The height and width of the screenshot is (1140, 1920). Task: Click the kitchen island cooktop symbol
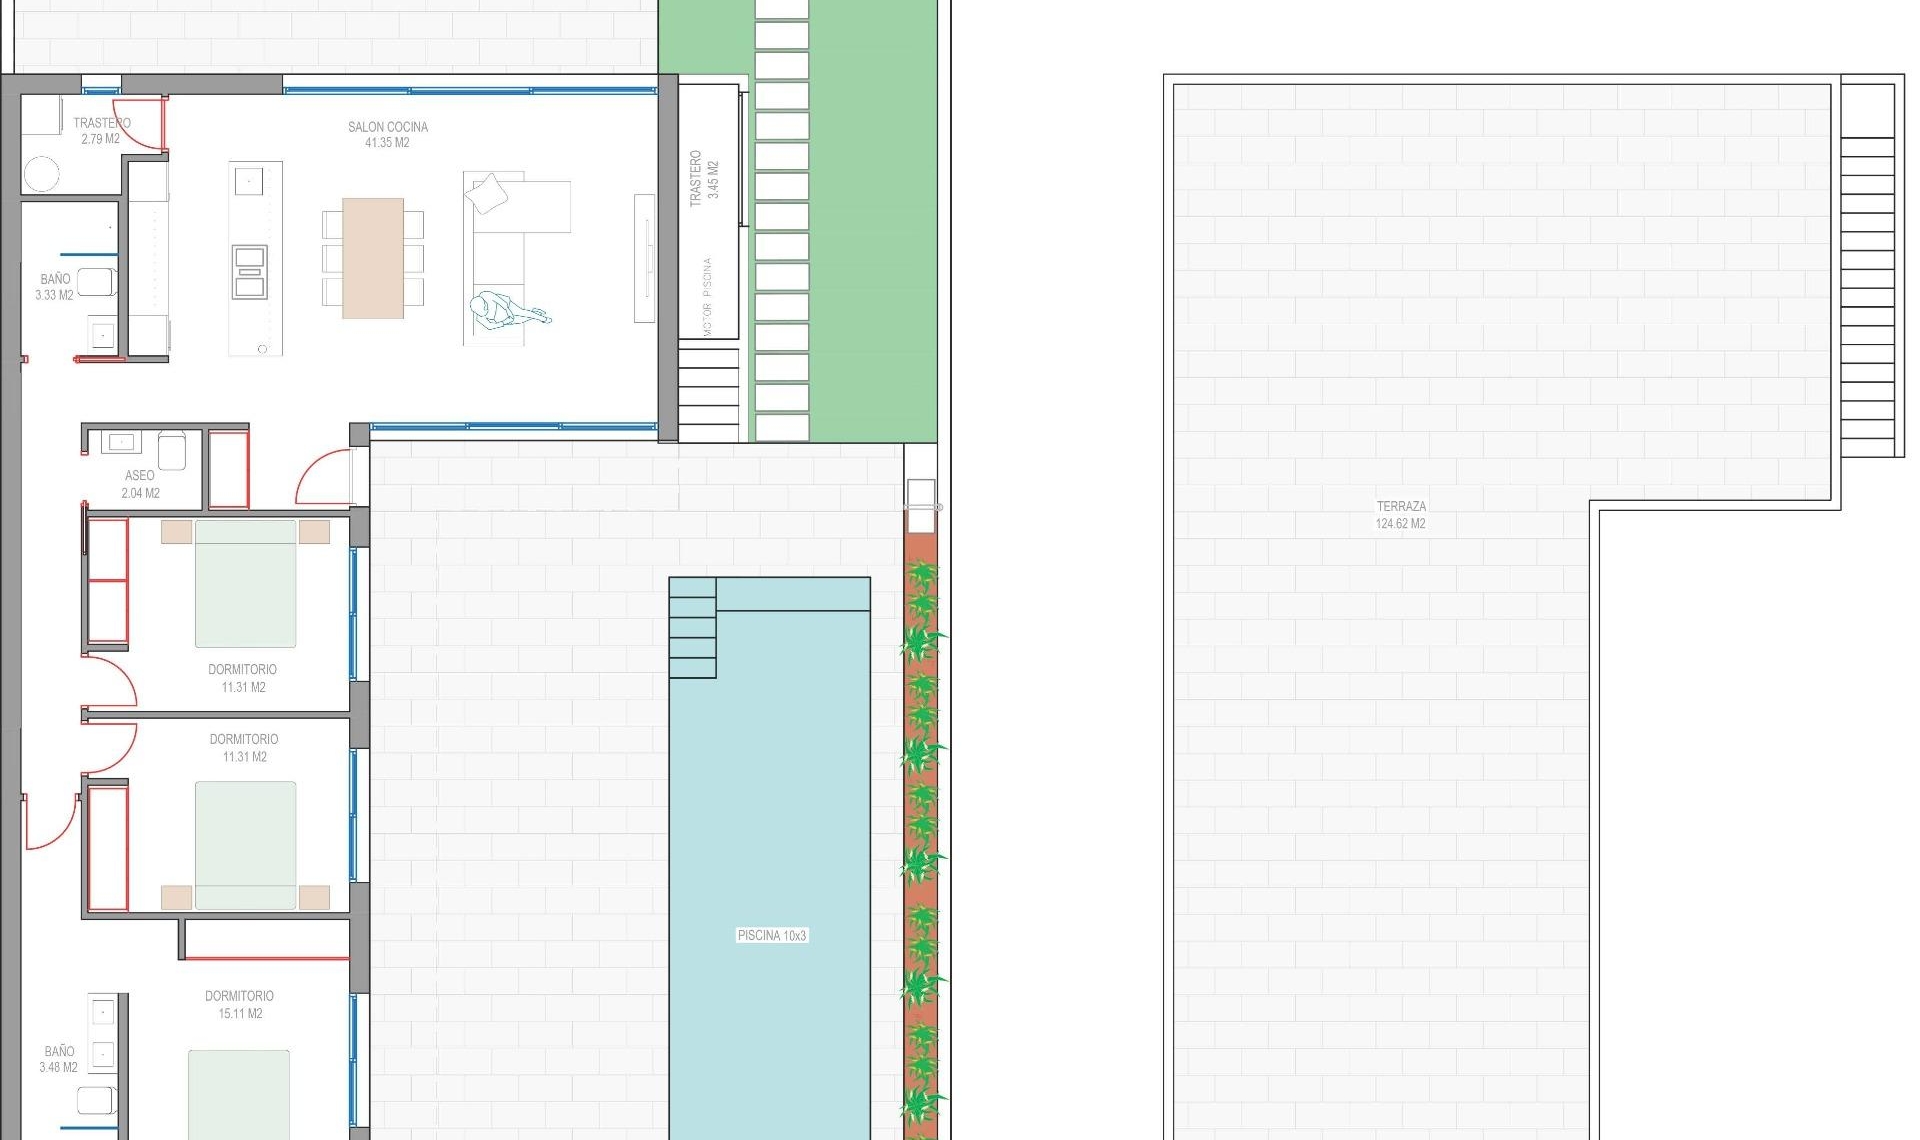pyautogui.click(x=249, y=272)
